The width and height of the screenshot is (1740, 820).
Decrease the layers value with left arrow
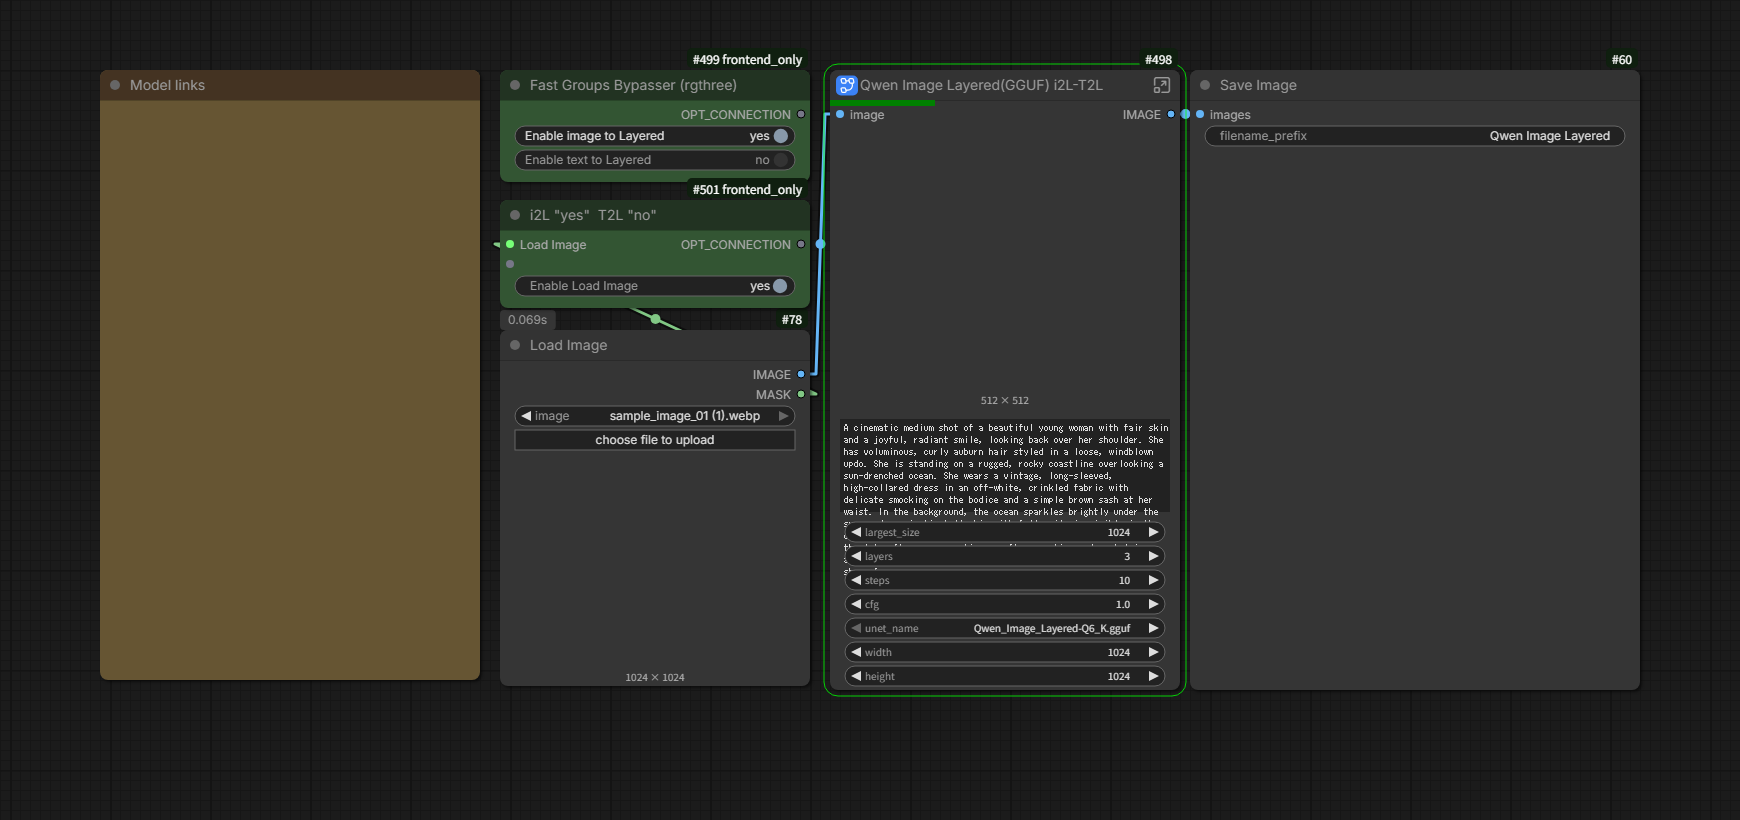point(856,556)
